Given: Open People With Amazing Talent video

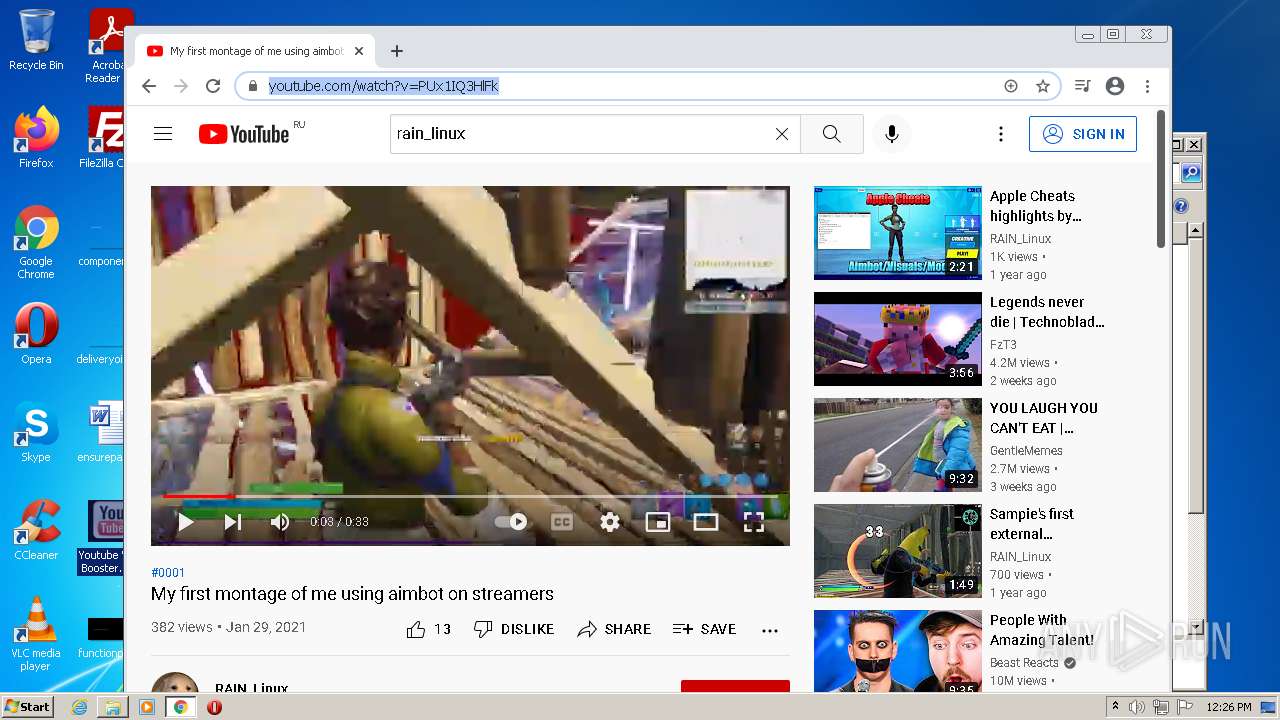Looking at the screenshot, I should click(898, 651).
